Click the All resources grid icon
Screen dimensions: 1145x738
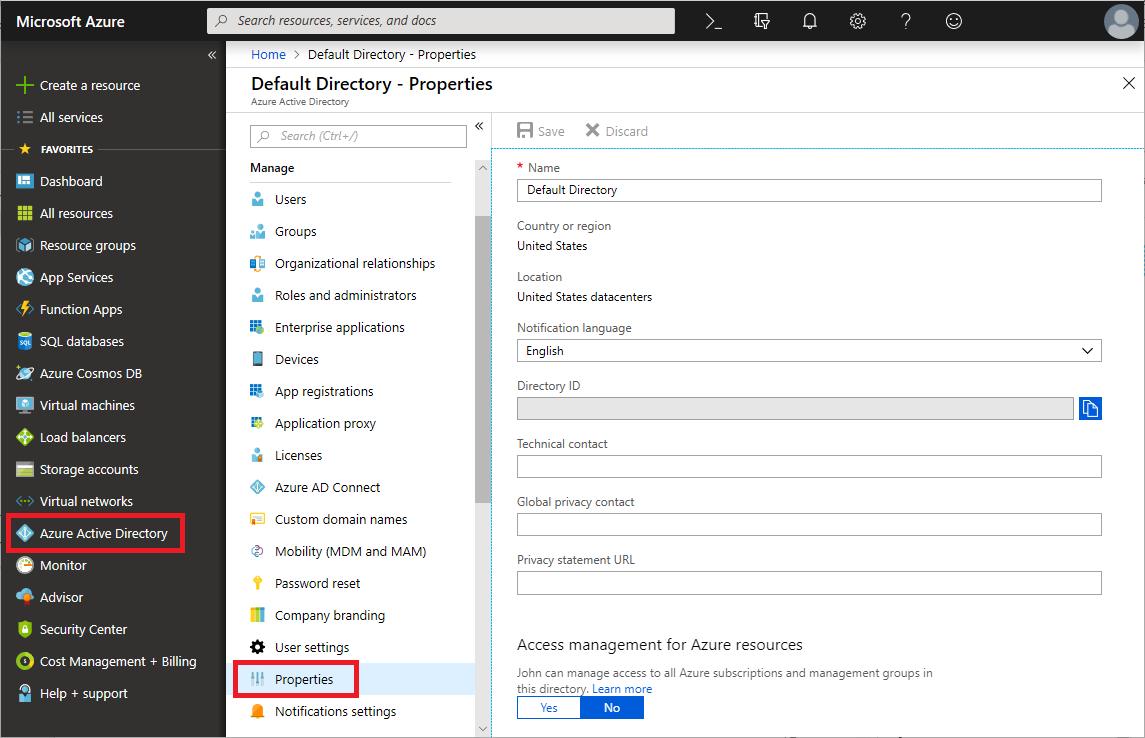tap(25, 213)
